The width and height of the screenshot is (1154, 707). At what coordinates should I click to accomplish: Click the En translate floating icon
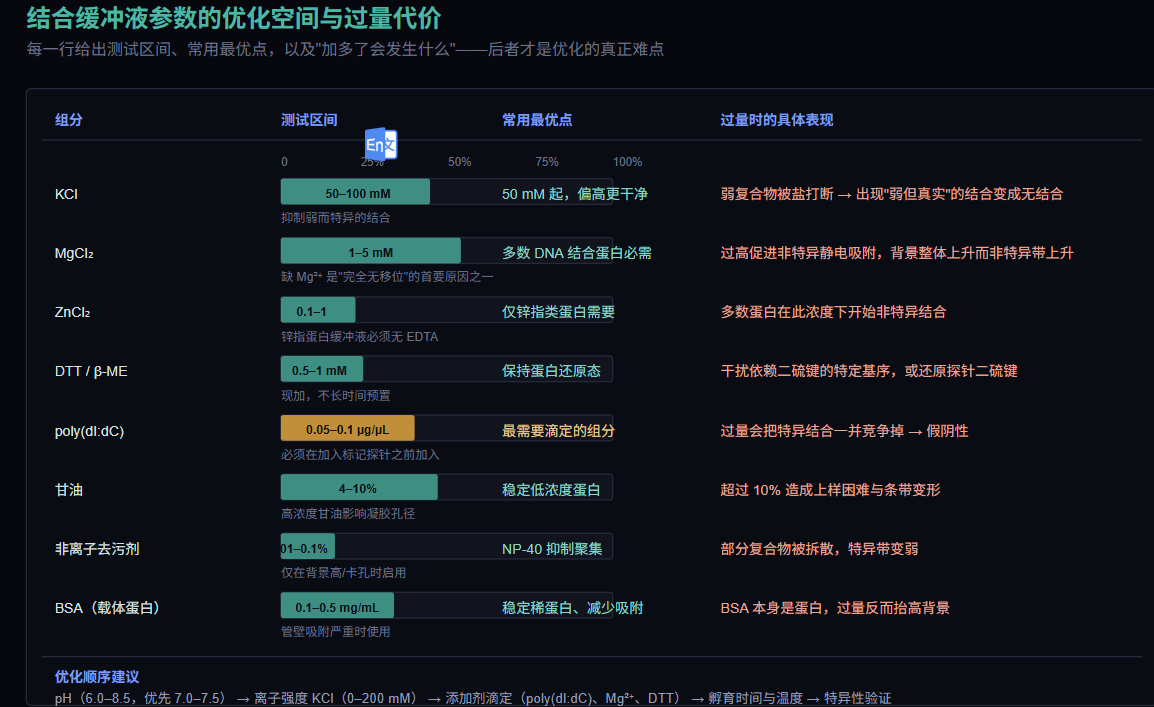point(381,144)
